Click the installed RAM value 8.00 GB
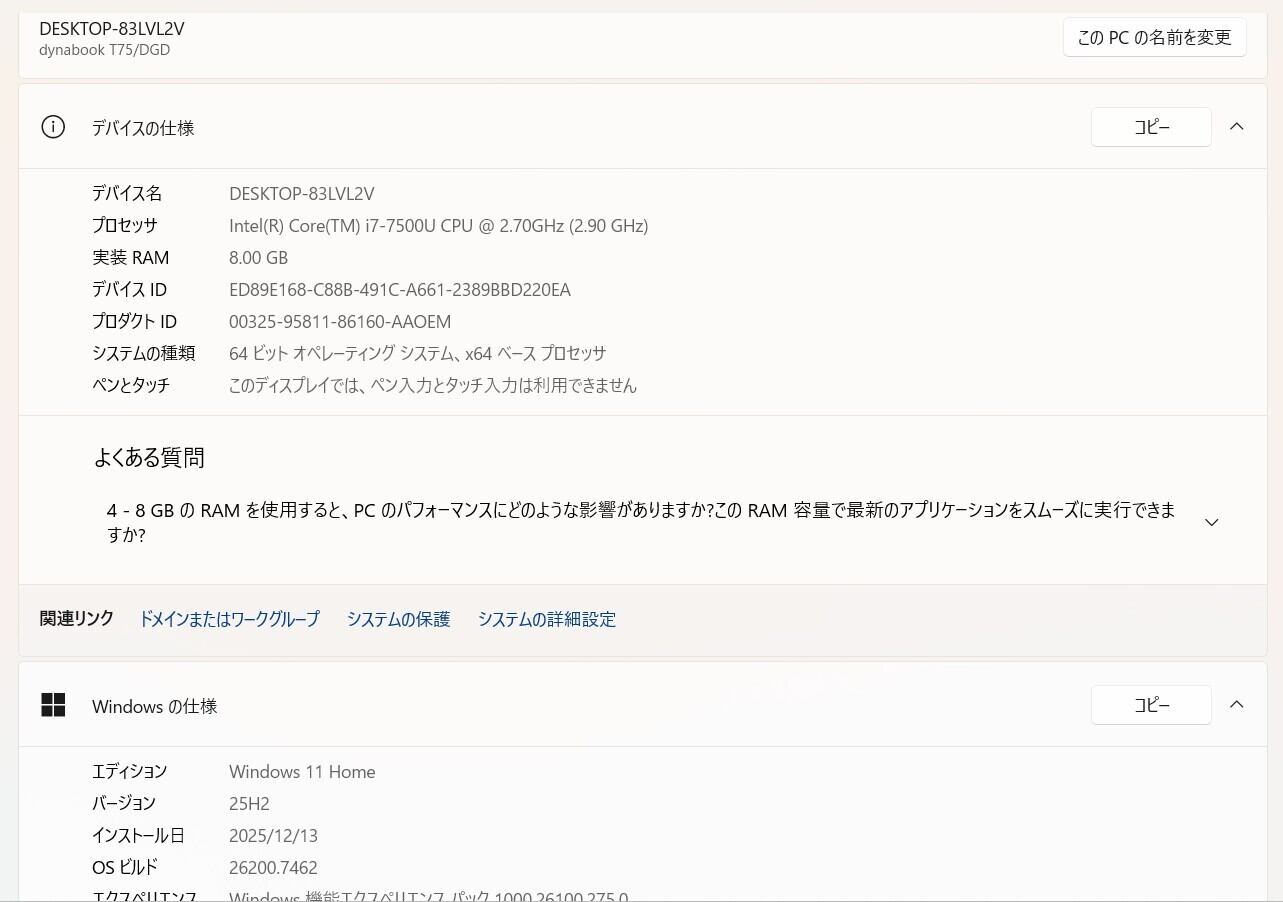Screen dimensions: 1283x902 click(x=259, y=258)
